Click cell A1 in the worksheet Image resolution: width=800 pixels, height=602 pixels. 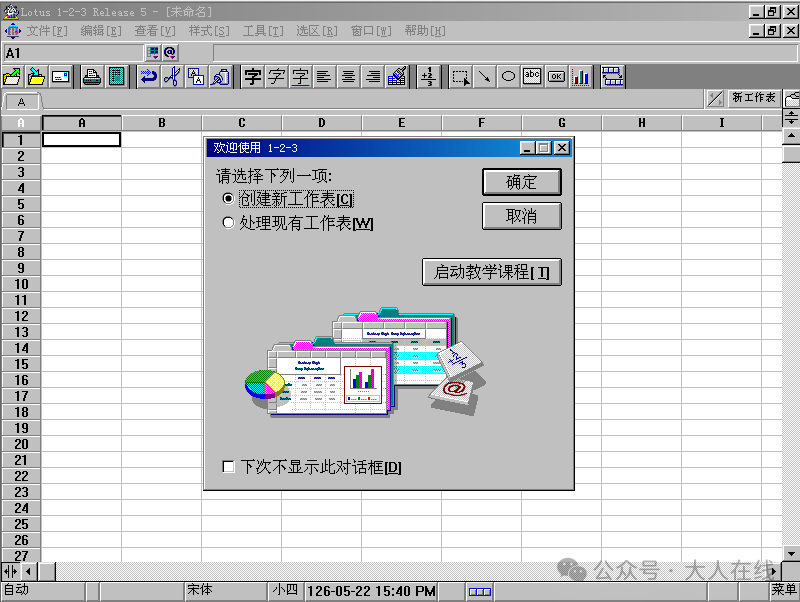(82, 140)
